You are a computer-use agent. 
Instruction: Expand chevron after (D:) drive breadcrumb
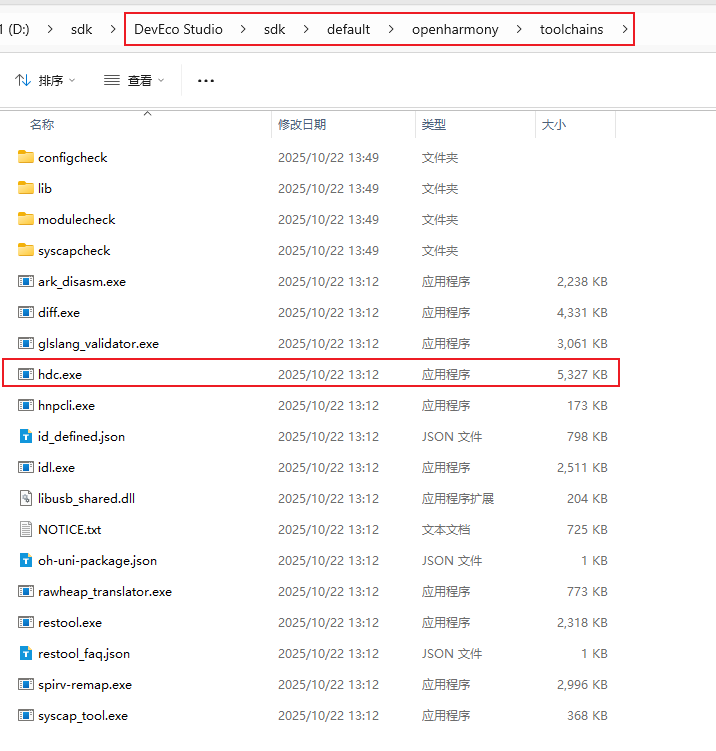(50, 29)
